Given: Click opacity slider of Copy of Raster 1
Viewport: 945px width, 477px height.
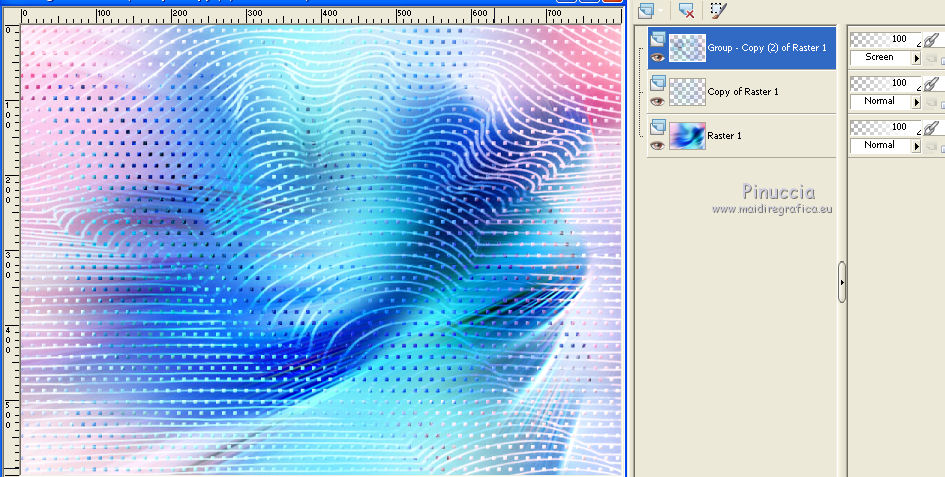Looking at the screenshot, I should click(885, 83).
